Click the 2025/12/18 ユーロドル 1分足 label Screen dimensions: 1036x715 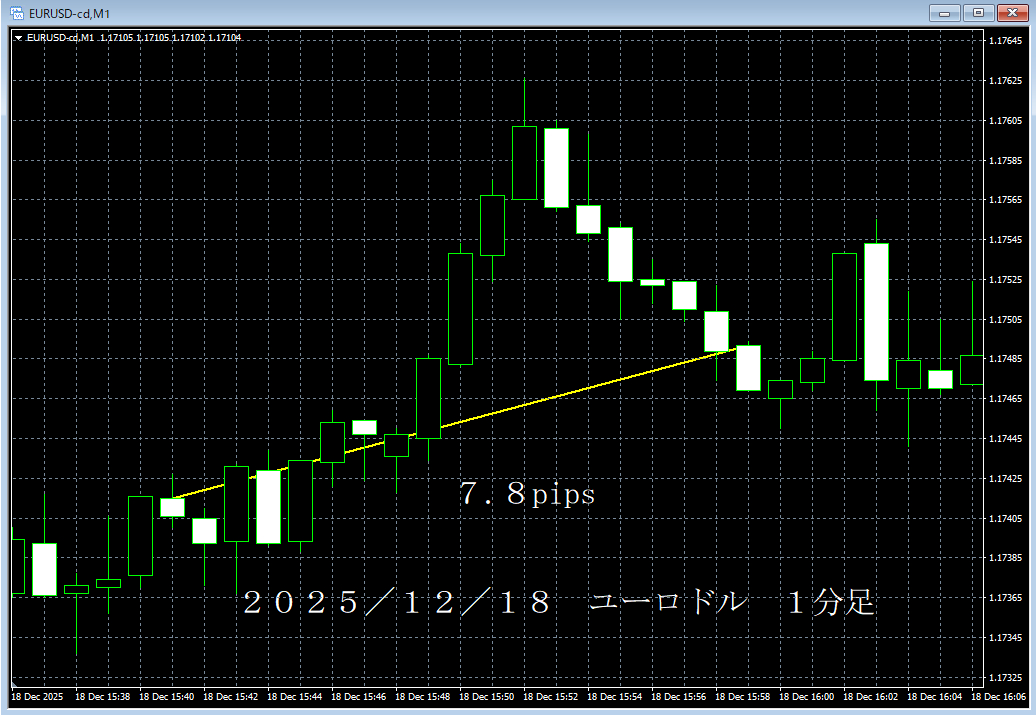tap(559, 602)
